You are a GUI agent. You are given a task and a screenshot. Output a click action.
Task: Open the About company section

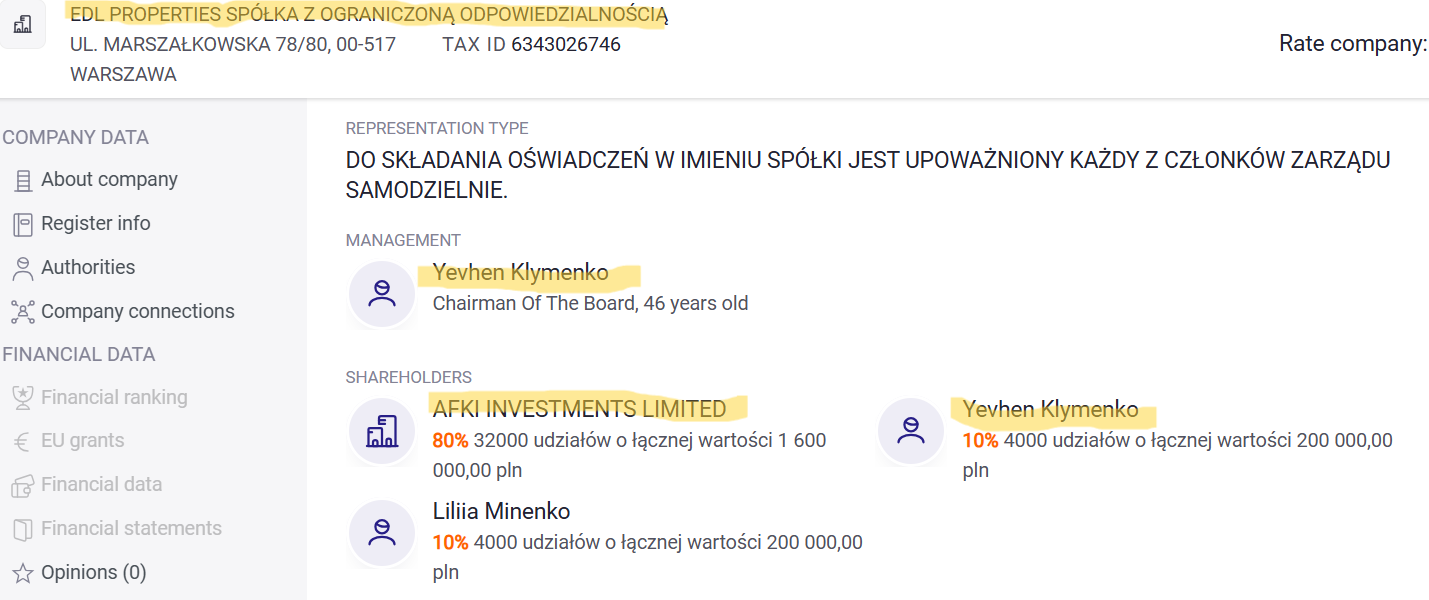(x=109, y=180)
